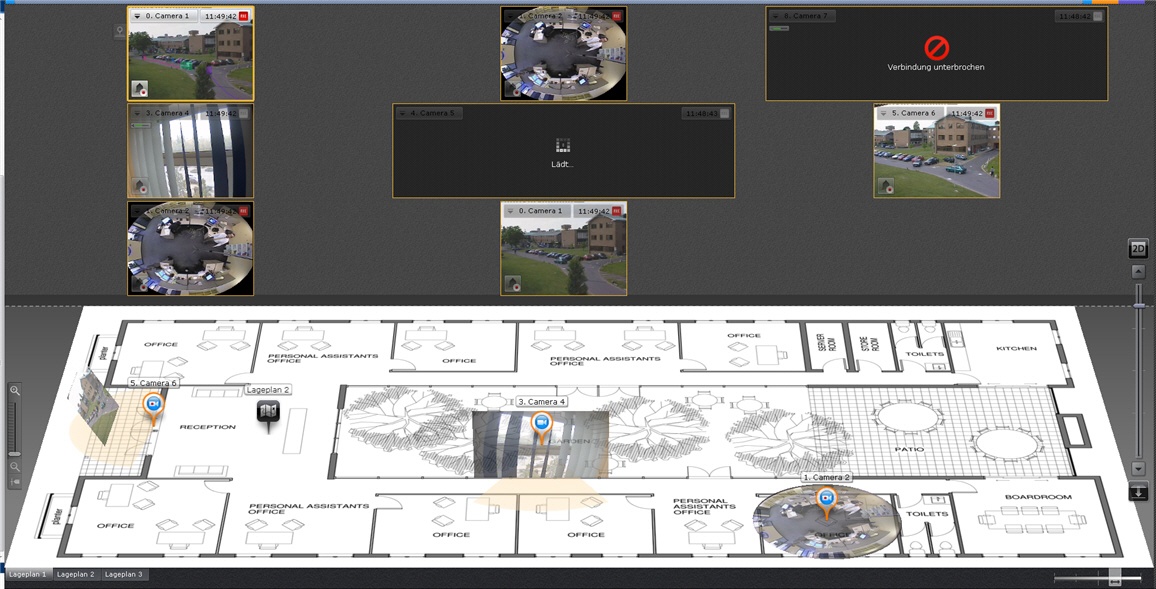Expand the Camera 5 tile dropdown arrow
The image size is (1156, 589).
[402, 113]
